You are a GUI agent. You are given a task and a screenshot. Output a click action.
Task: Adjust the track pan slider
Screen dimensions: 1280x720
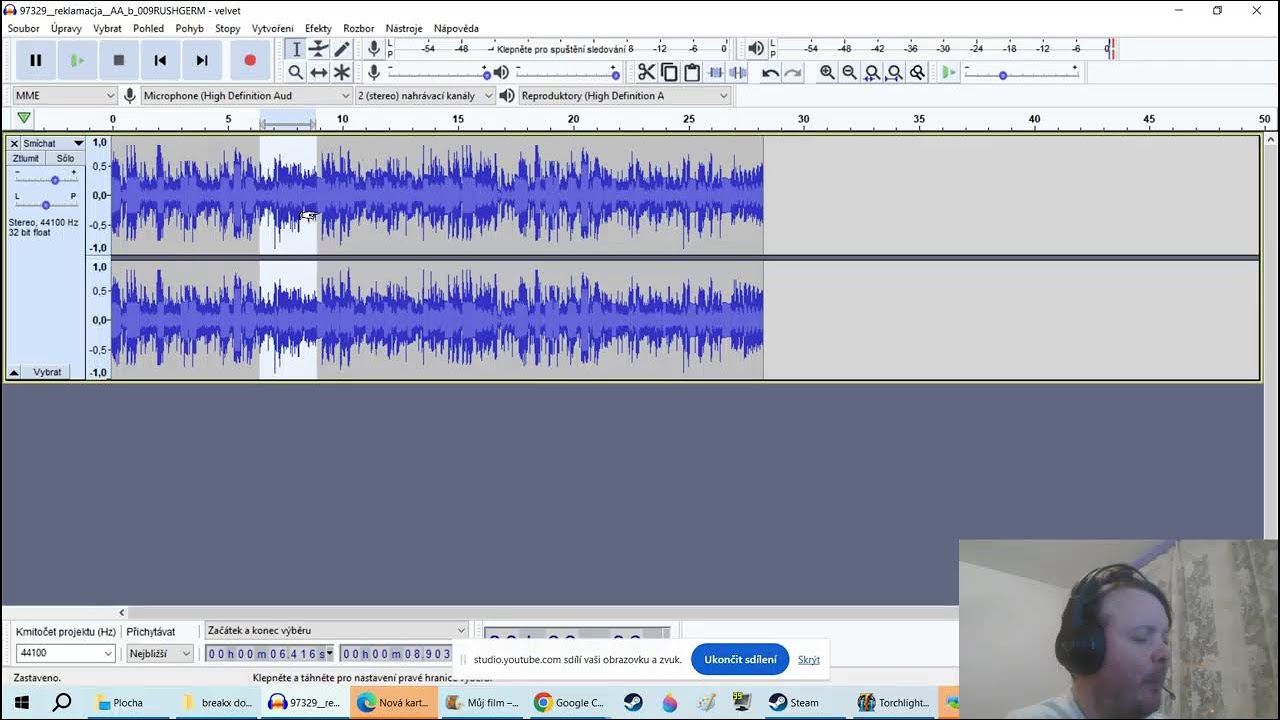(x=46, y=204)
